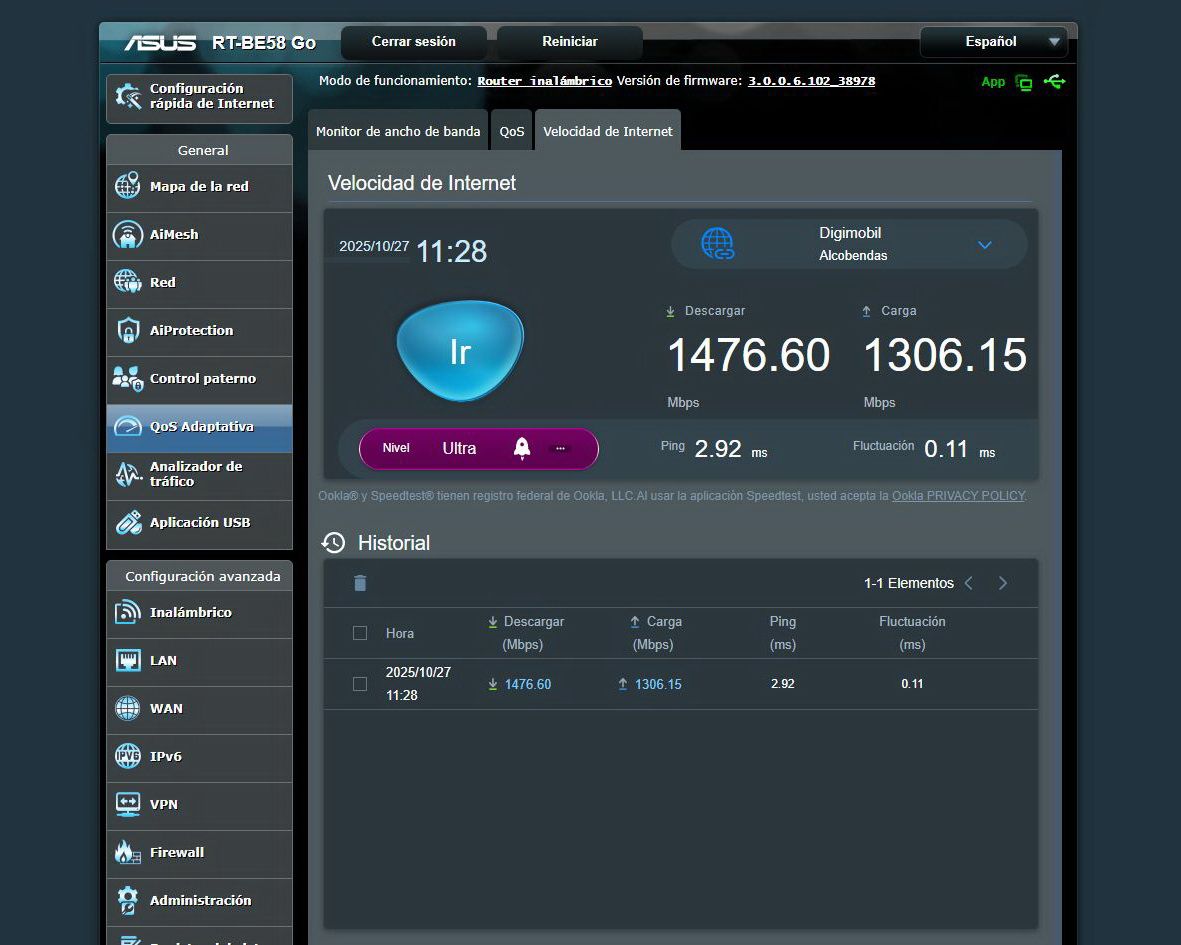Click the large 1306.15 Mbps upload result
The height and width of the screenshot is (945, 1181).
coord(945,355)
